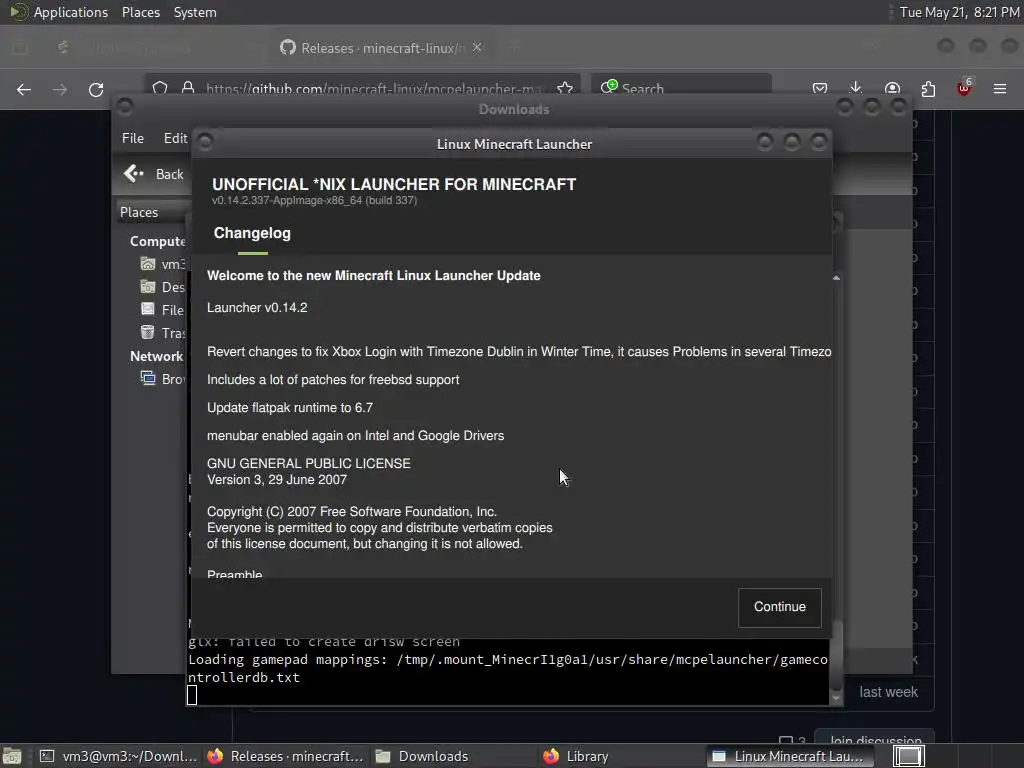1024x768 pixels.
Task: Click 'GNU GENERAL PUBLIC LICENSE' heading text
Action: 309,464
